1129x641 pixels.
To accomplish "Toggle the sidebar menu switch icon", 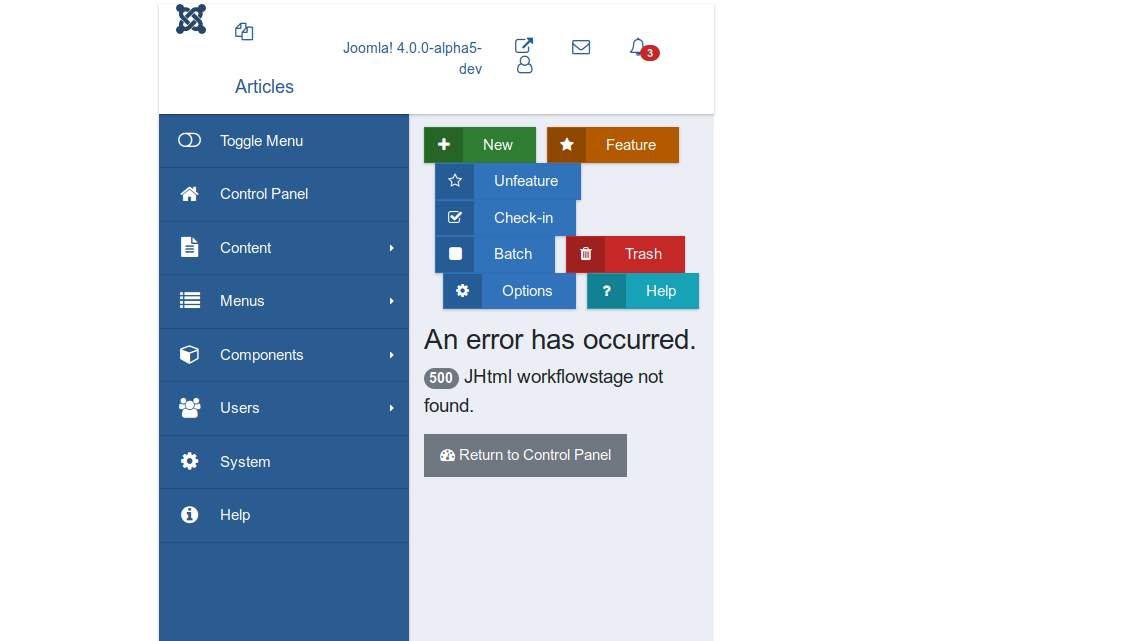I will [x=189, y=140].
